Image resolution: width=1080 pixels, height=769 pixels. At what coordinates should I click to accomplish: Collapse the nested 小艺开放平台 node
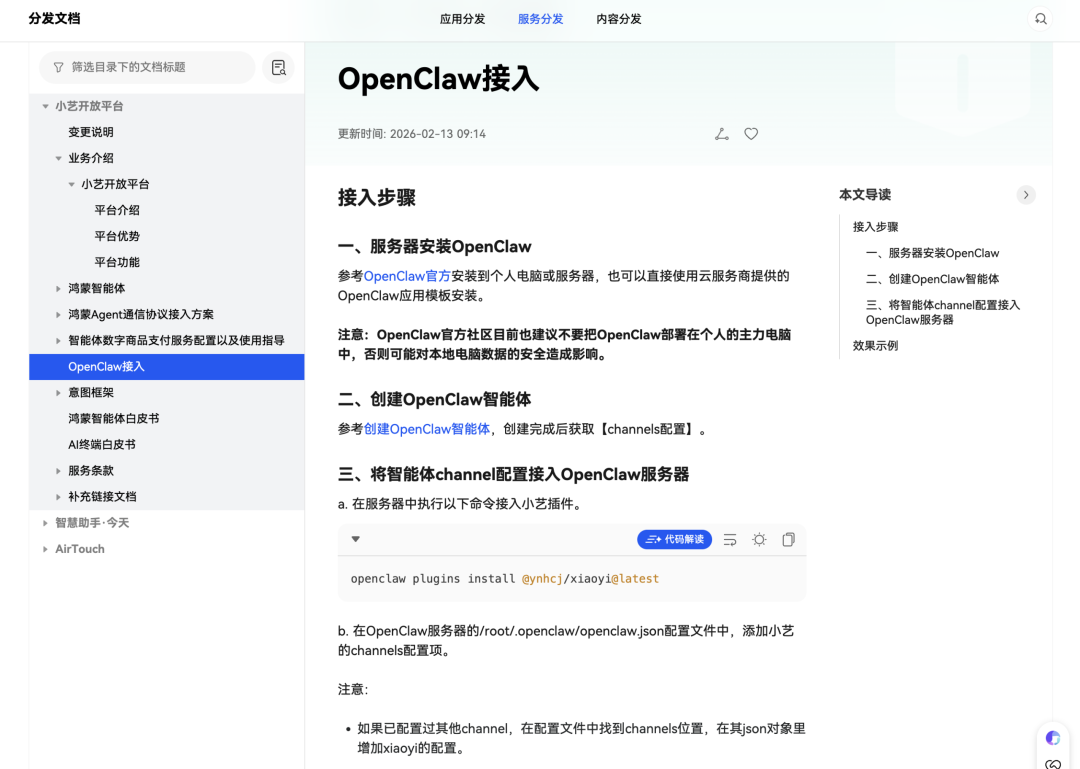tap(72, 185)
